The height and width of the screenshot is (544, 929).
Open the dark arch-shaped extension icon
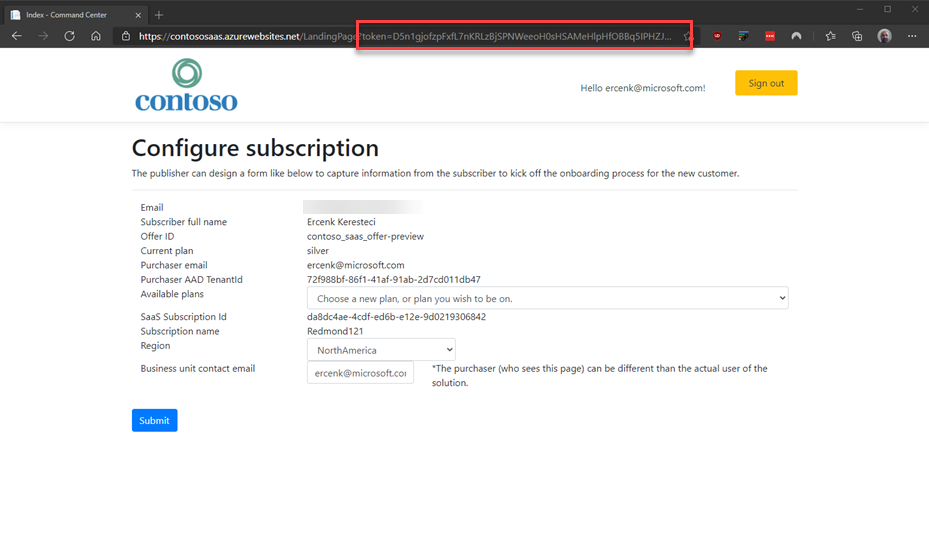click(796, 36)
